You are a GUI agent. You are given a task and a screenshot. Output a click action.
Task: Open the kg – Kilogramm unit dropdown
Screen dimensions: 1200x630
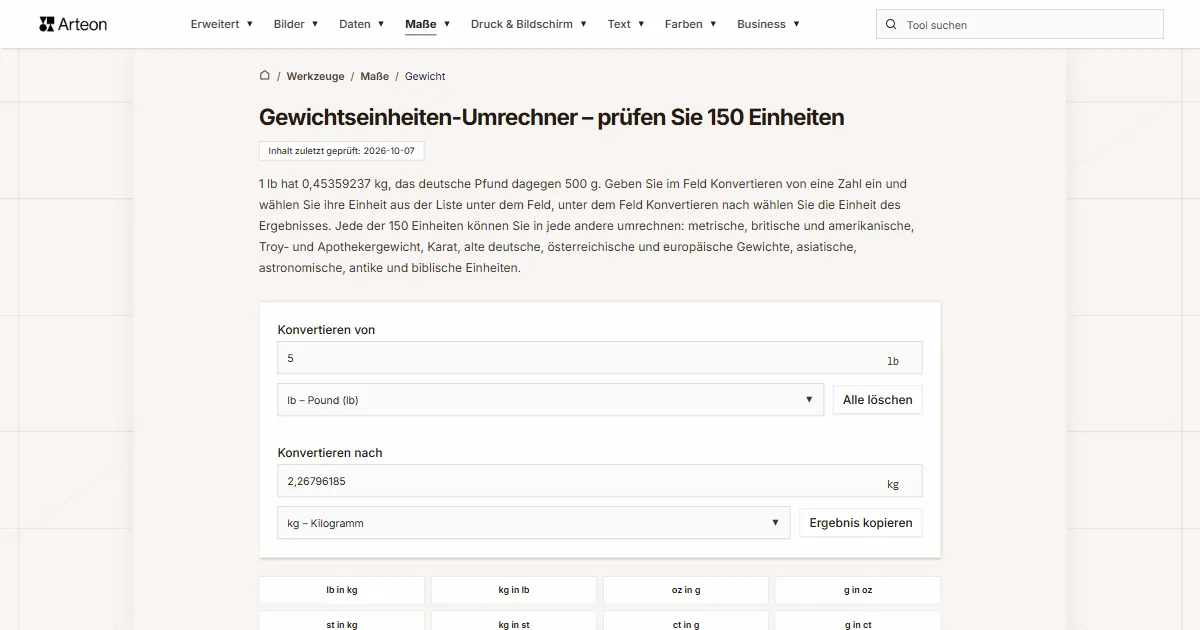coord(534,523)
